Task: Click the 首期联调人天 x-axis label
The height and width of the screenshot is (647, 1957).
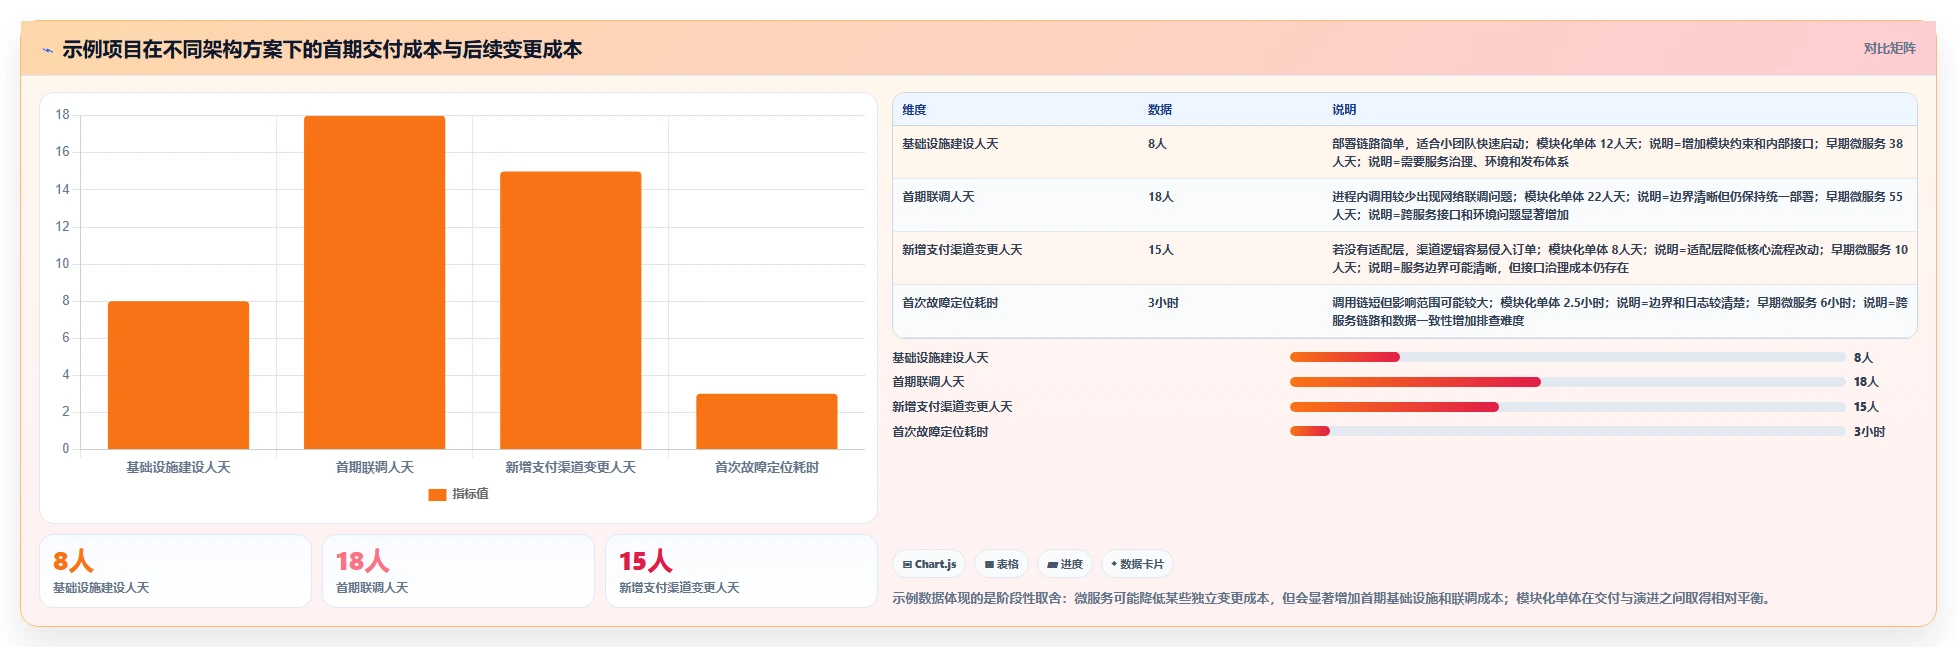Action: [374, 467]
